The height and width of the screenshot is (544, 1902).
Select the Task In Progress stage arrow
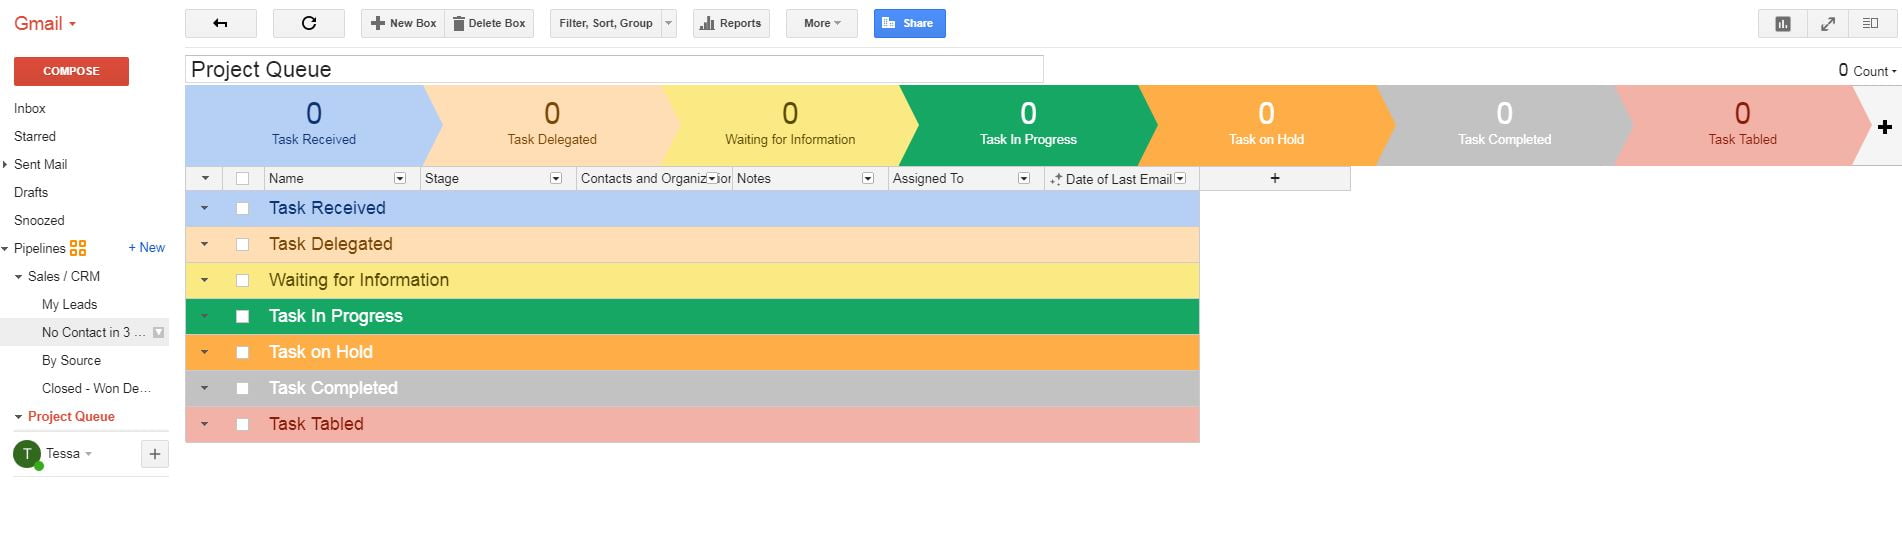click(1028, 125)
